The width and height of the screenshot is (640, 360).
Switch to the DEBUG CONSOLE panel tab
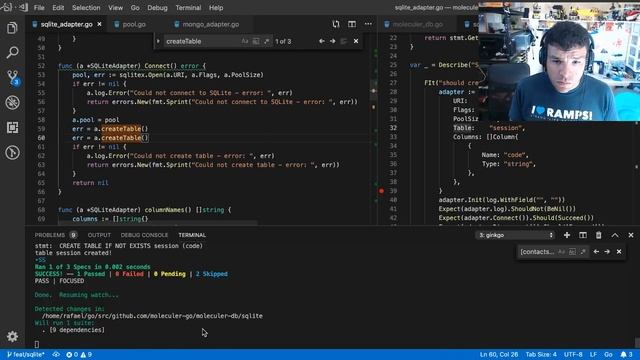click(144, 235)
